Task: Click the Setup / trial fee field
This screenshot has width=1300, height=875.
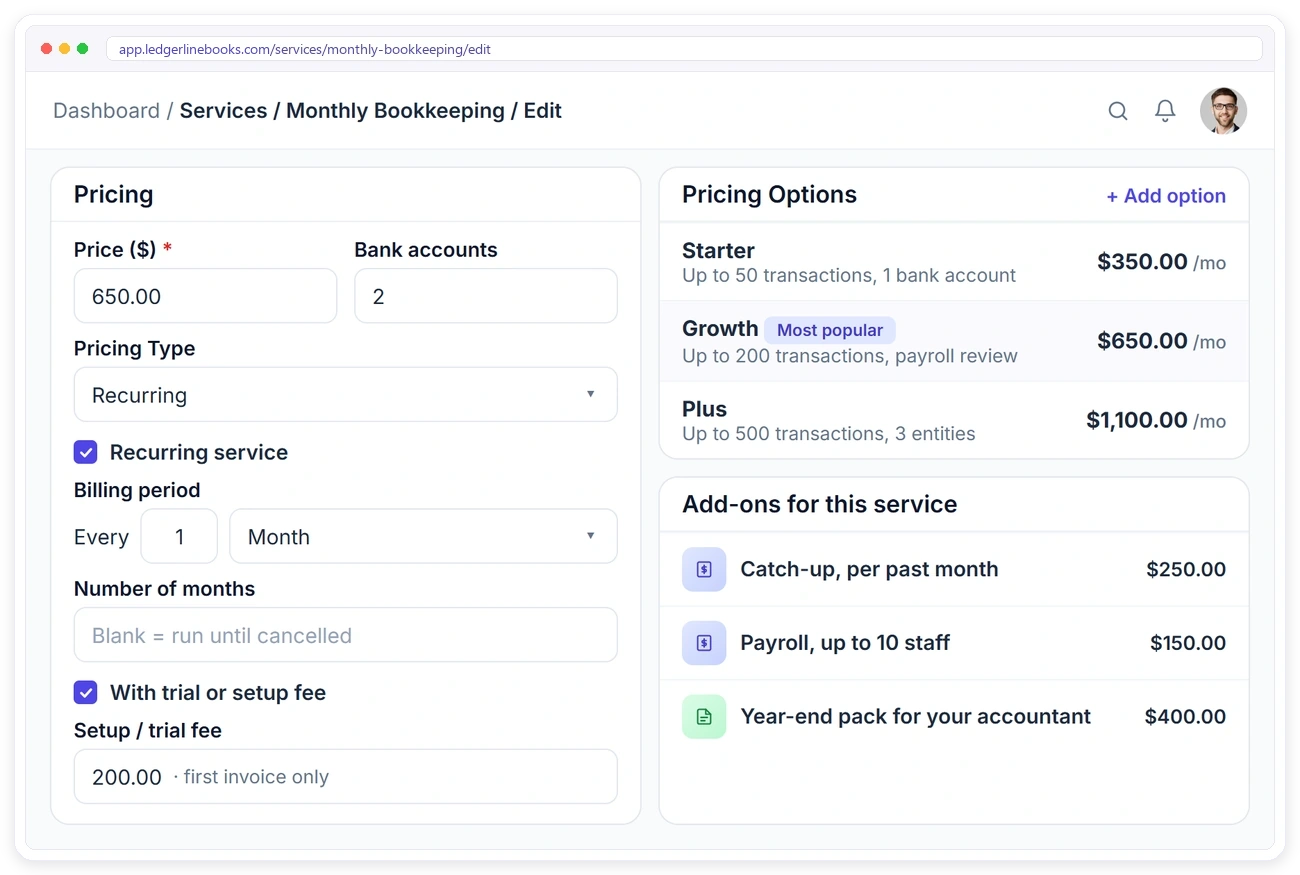Action: pyautogui.click(x=346, y=777)
